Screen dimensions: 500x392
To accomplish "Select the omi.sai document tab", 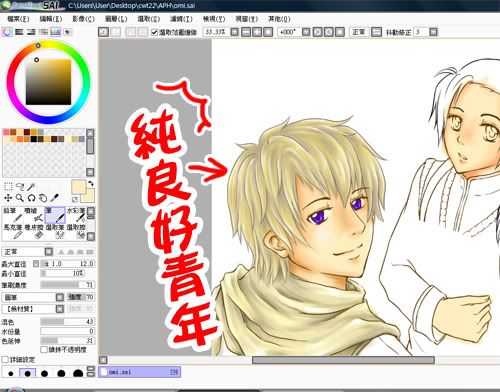I will point(140,372).
